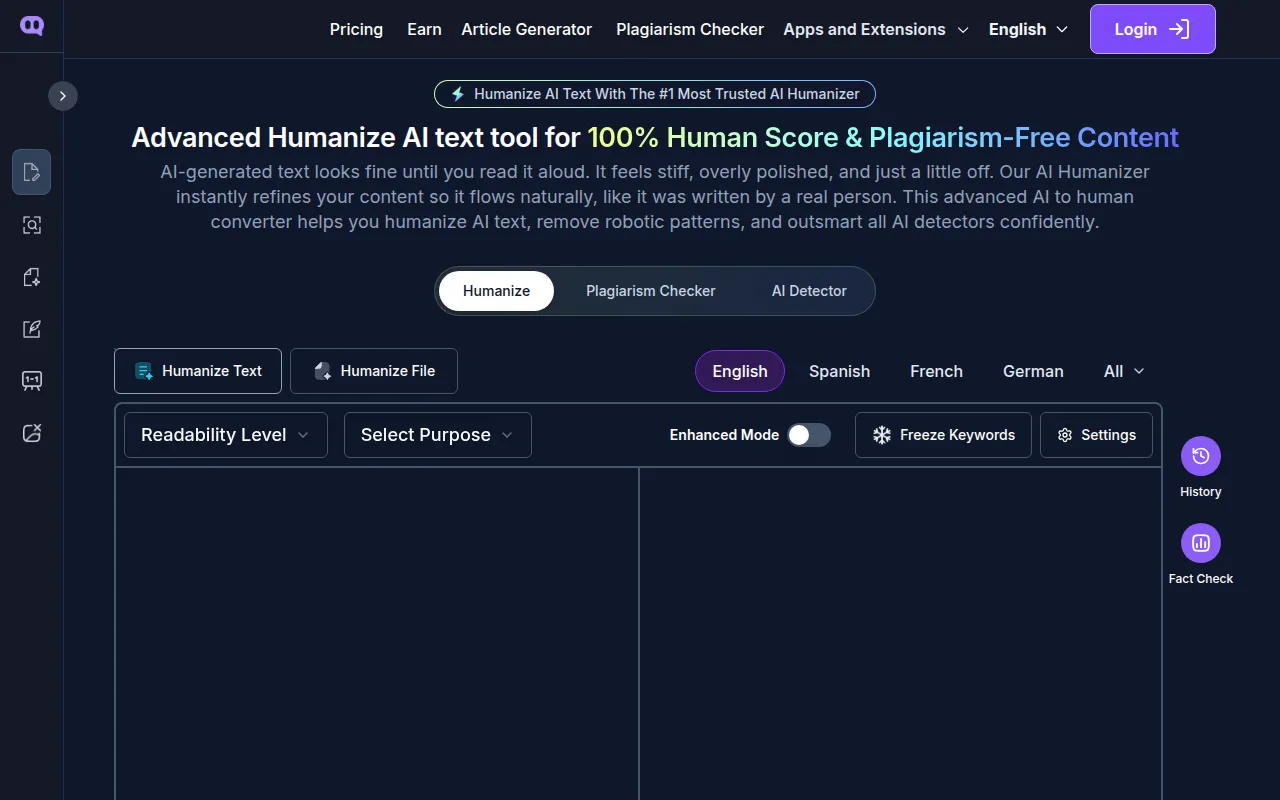Enable Enhanced Mode
Viewport: 1280px width, 800px height.
(809, 435)
